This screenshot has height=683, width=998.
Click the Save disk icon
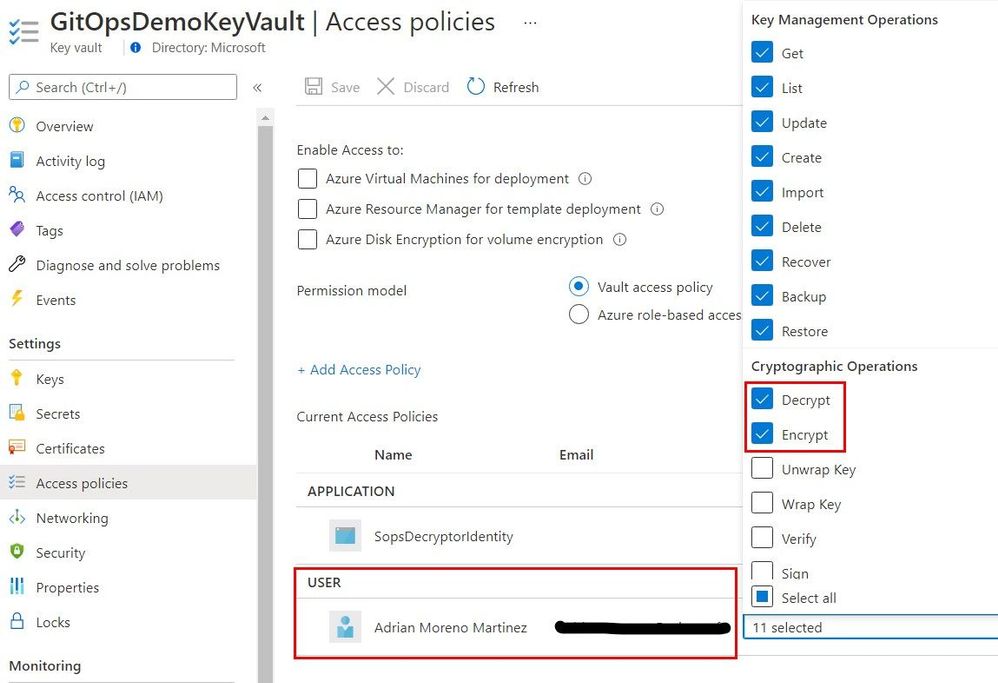pos(313,87)
